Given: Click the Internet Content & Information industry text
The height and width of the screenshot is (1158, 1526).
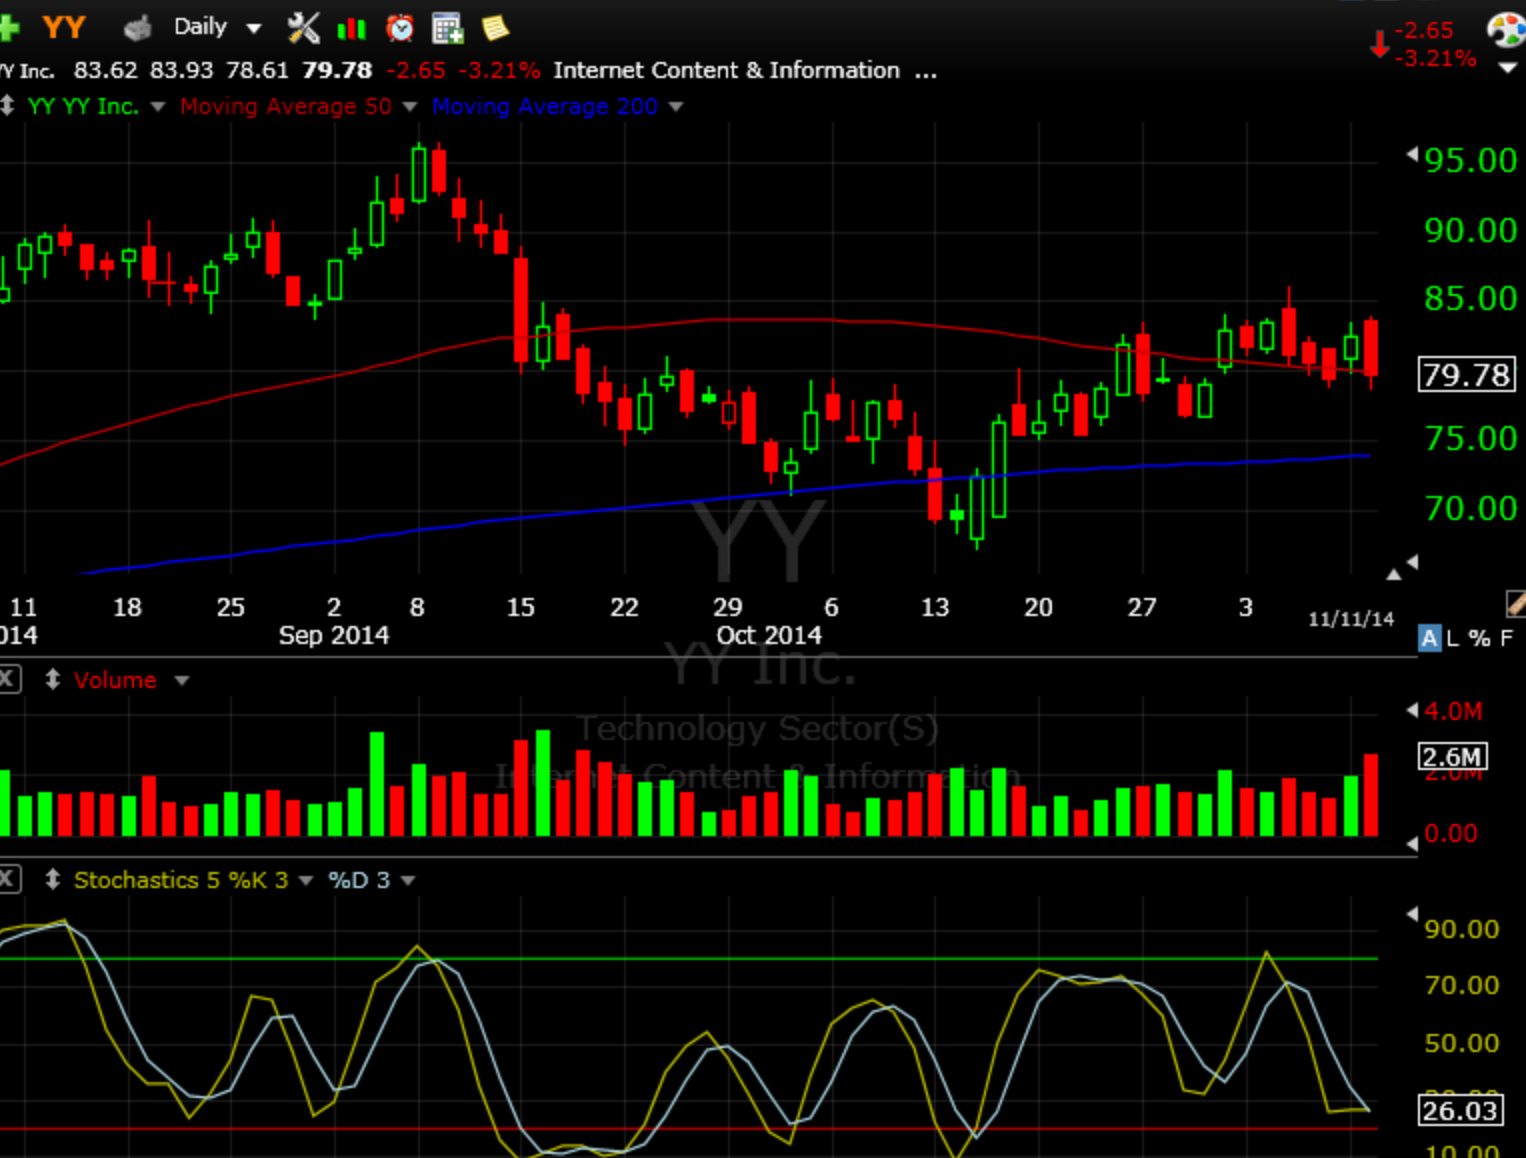Looking at the screenshot, I should pyautogui.click(x=726, y=70).
